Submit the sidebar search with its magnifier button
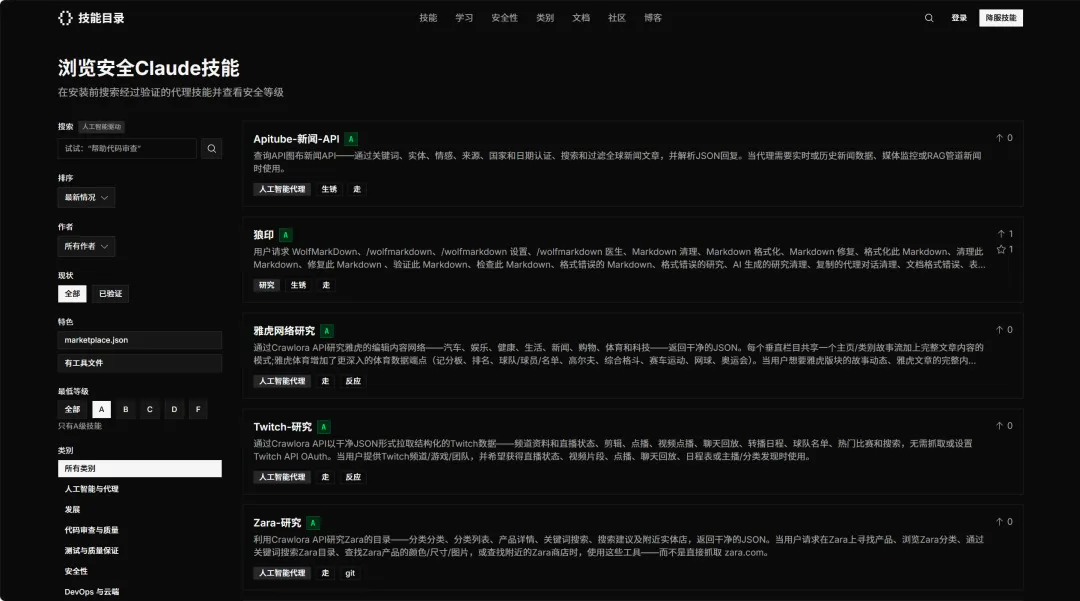The height and width of the screenshot is (601, 1080). (211, 149)
